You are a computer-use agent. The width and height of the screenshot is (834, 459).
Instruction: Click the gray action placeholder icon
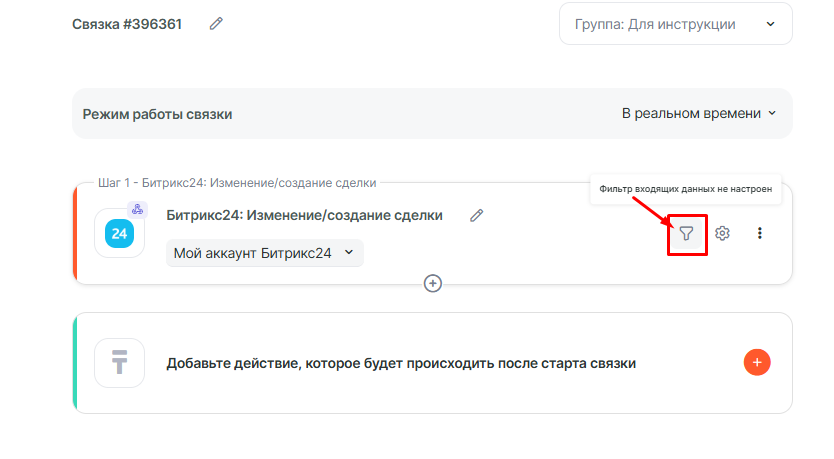point(119,362)
